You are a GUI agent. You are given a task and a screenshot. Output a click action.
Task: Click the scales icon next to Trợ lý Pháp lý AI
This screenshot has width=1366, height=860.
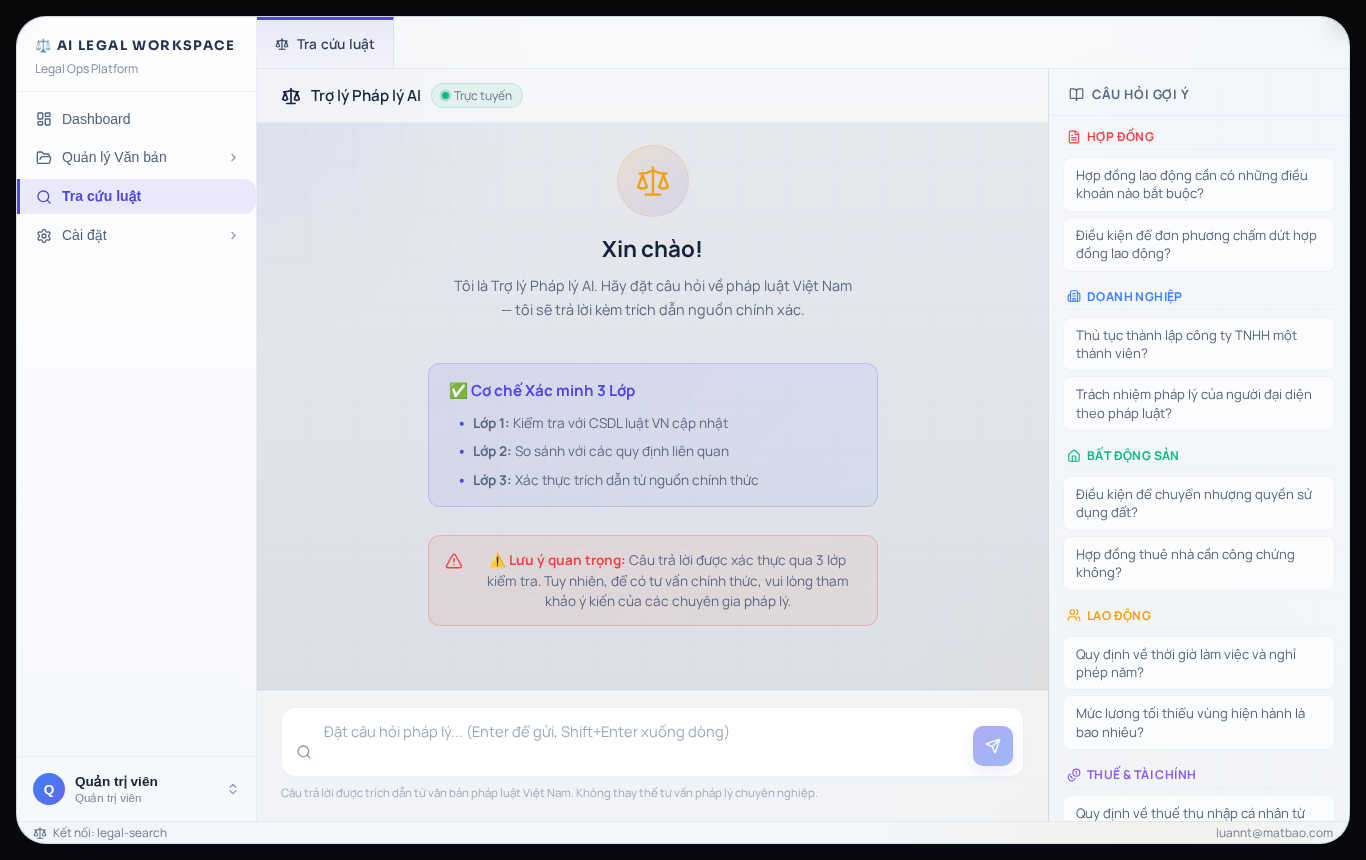(x=291, y=96)
